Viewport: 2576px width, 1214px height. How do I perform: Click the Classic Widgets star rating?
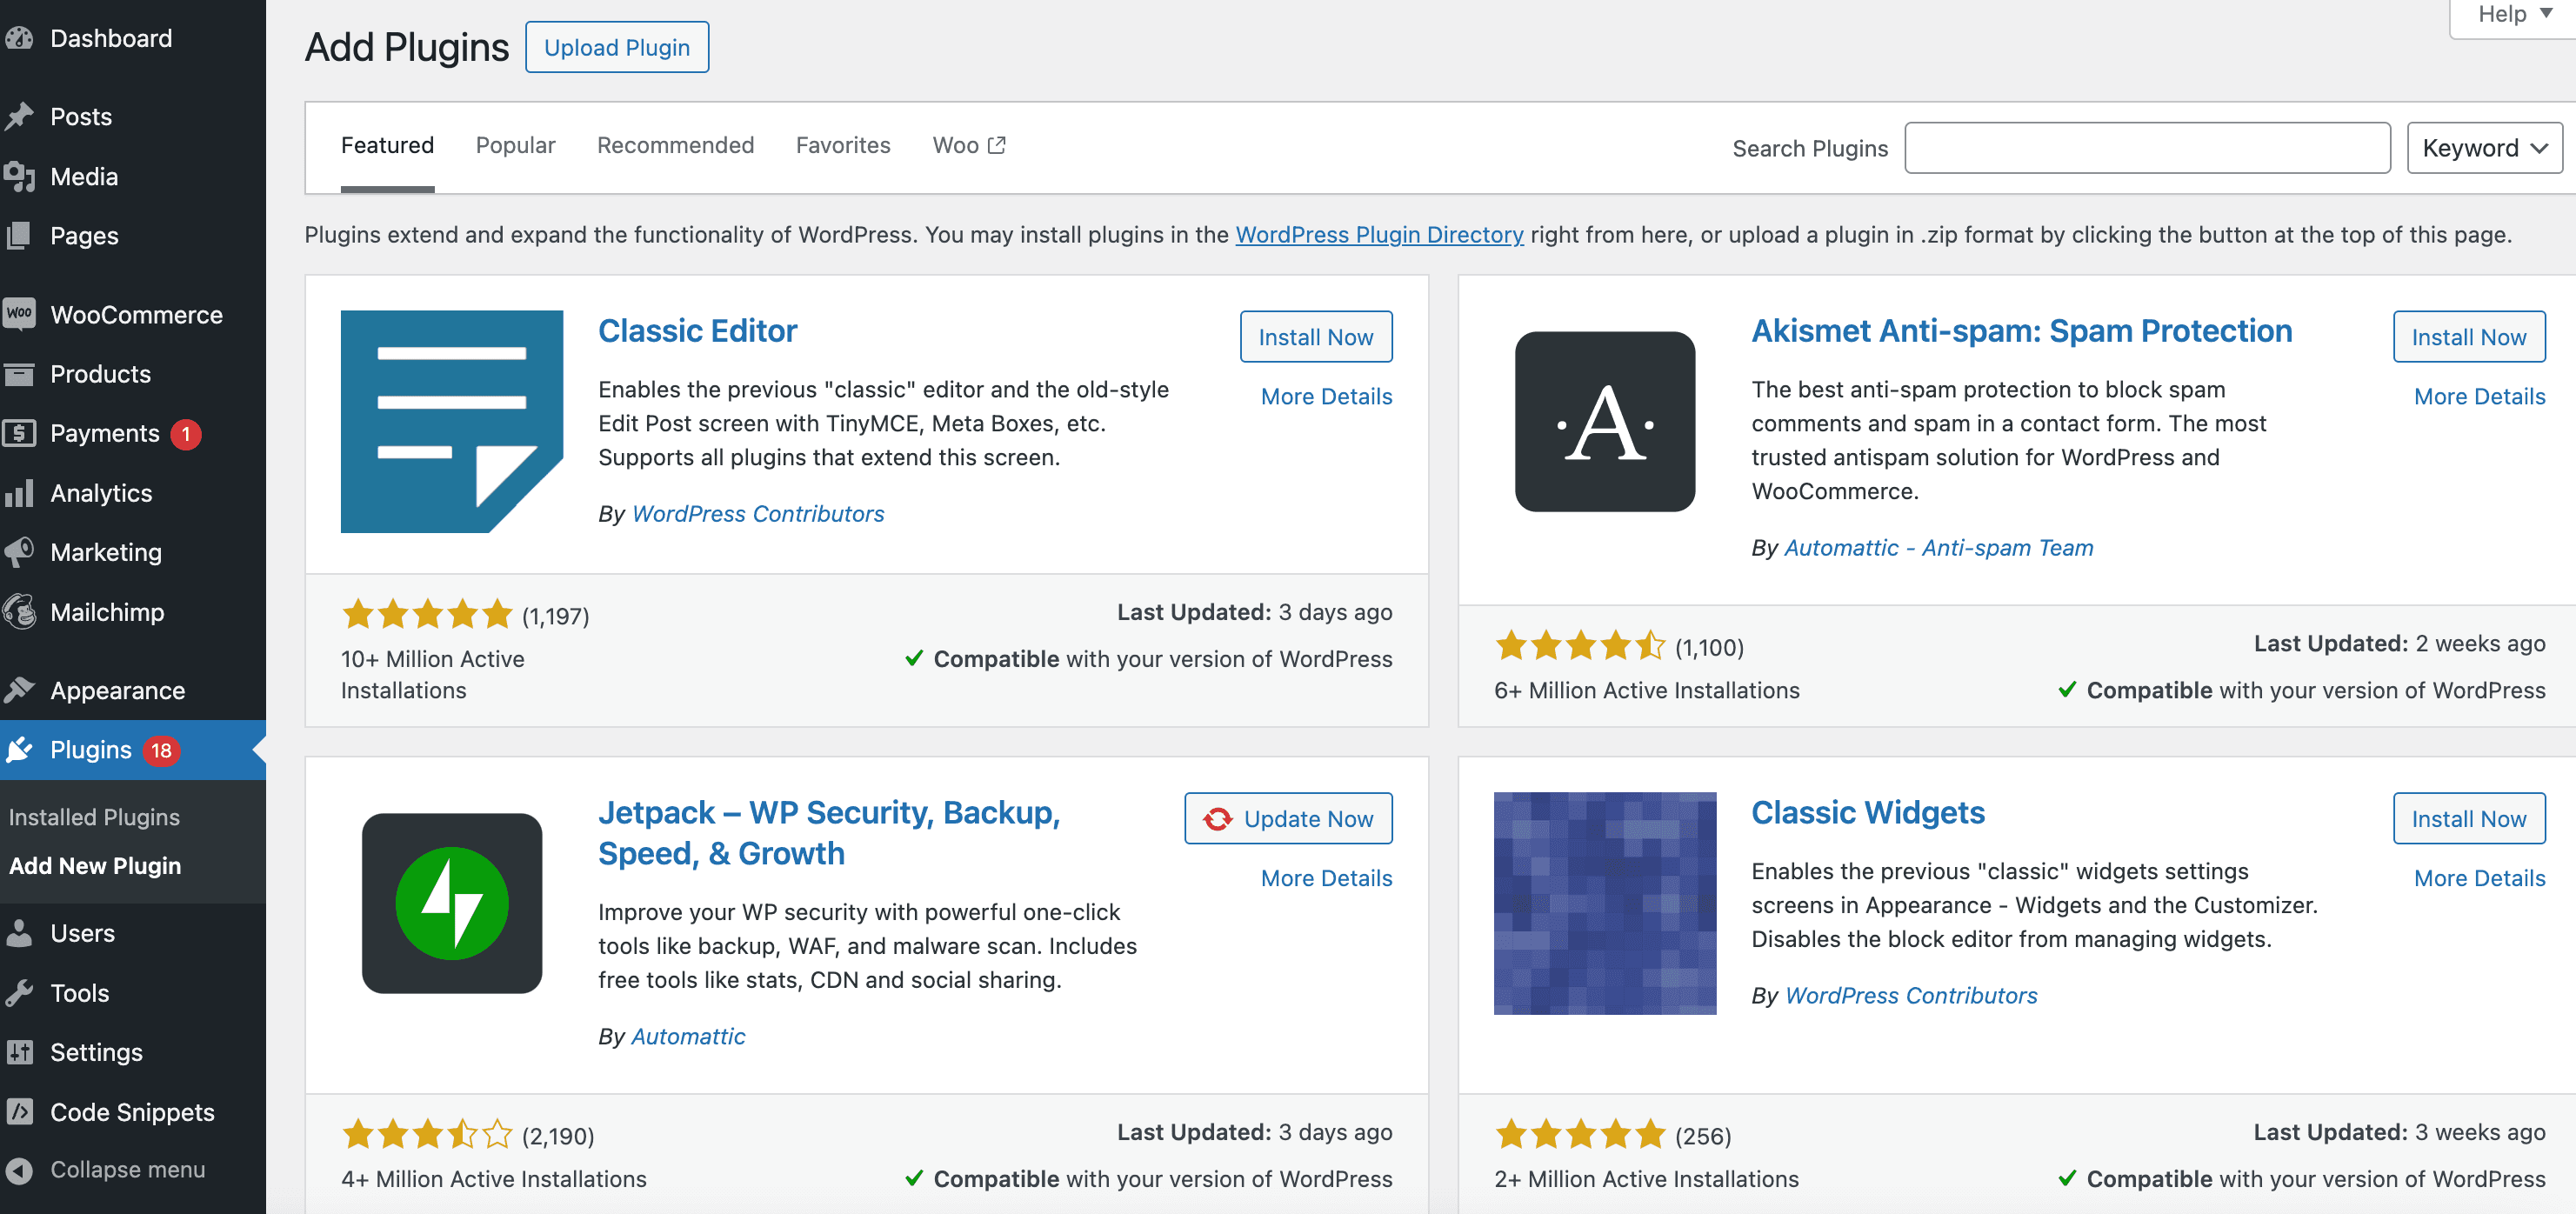coord(1580,1134)
